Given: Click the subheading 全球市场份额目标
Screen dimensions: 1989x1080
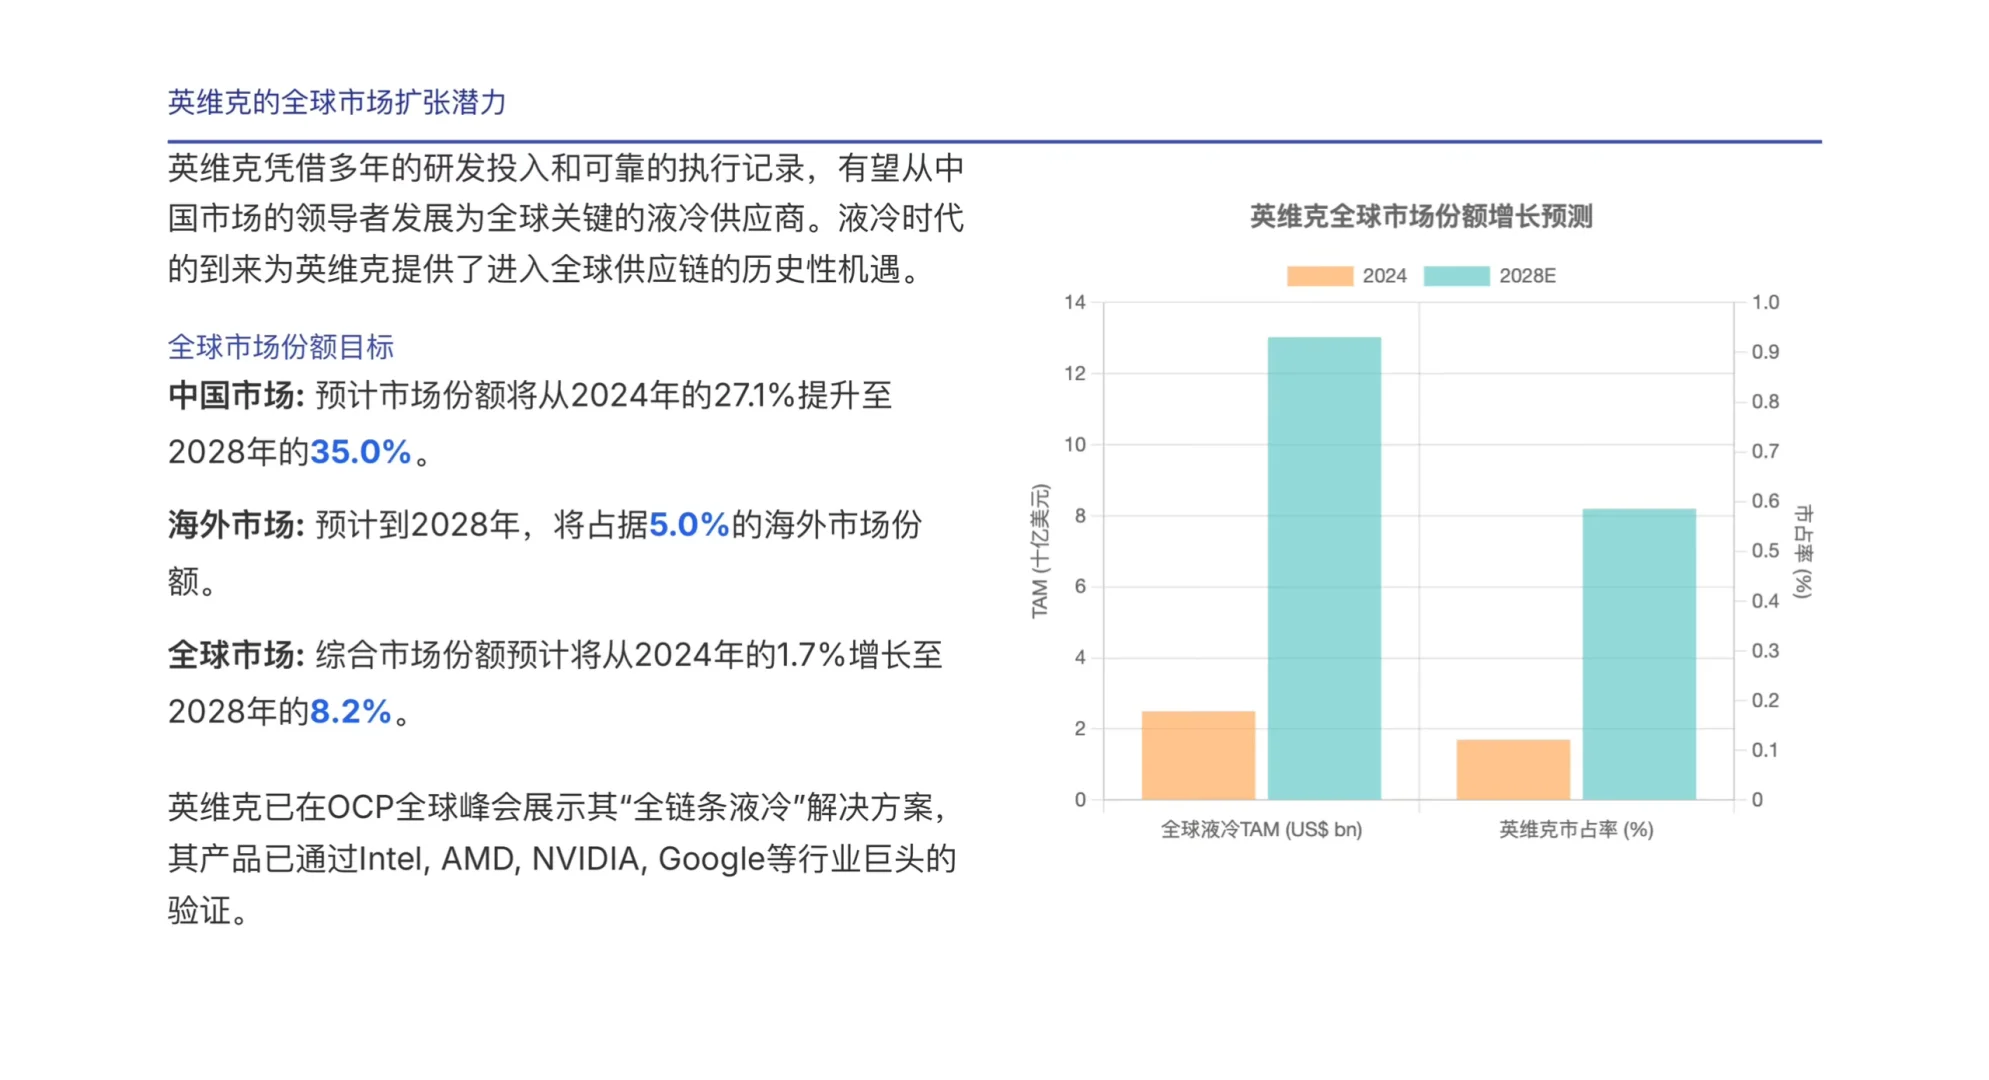Looking at the screenshot, I should click(x=281, y=347).
